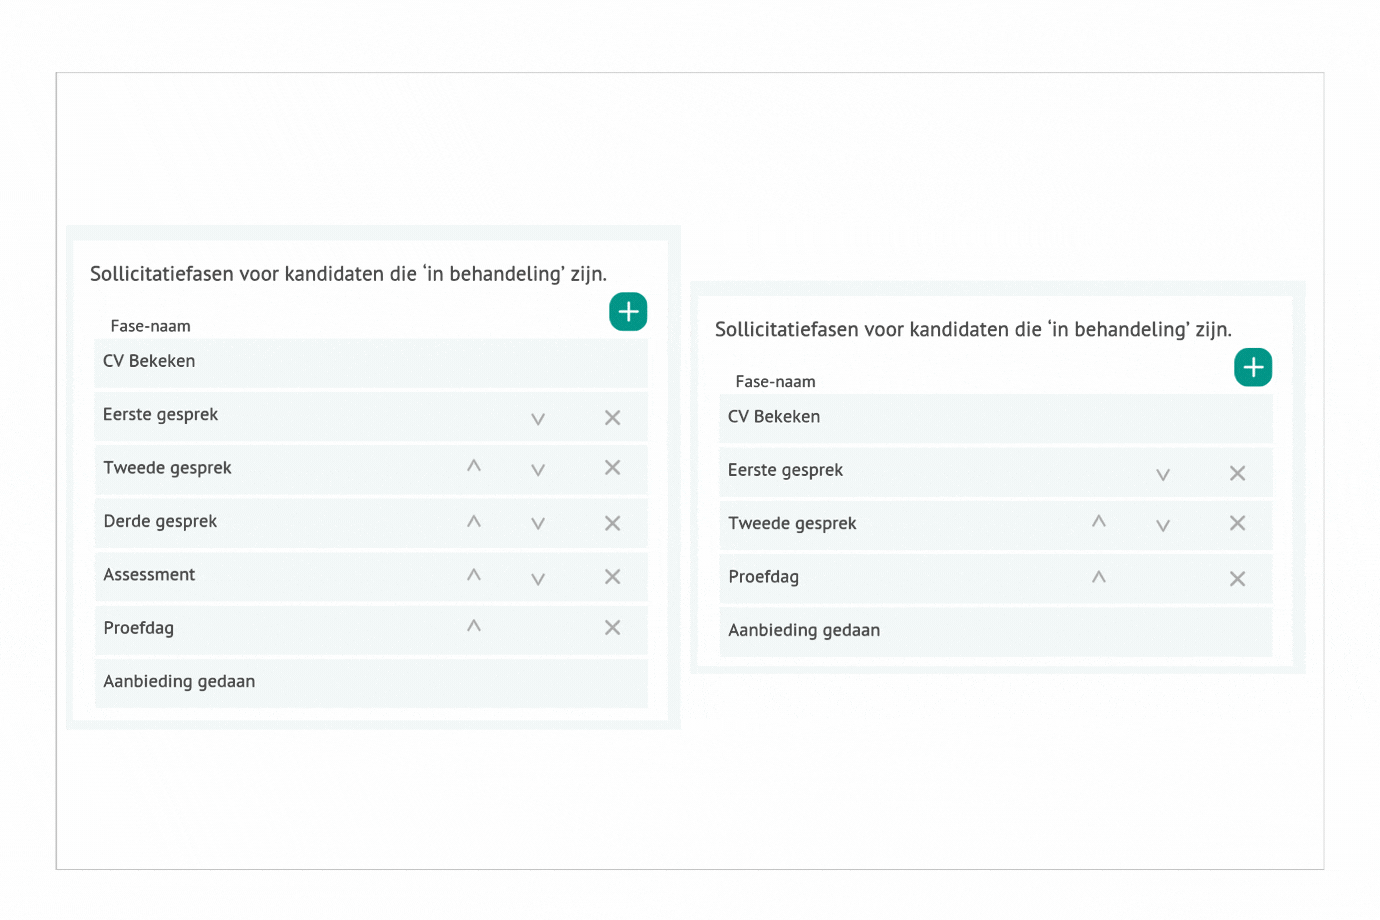The height and width of the screenshot is (920, 1380).
Task: Click the Assessment phase name
Action: [x=149, y=575]
